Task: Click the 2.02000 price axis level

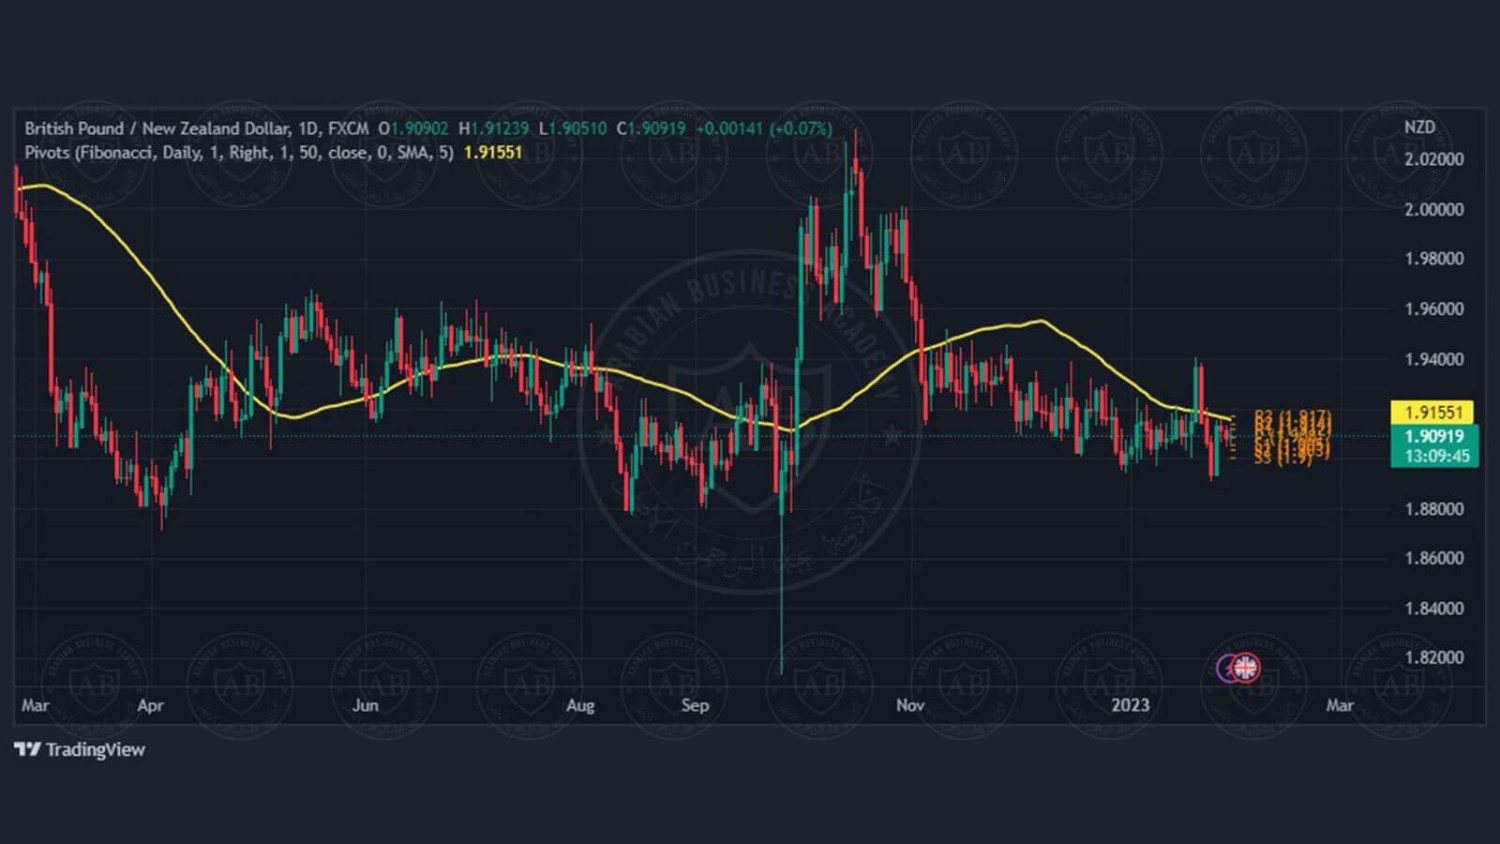Action: click(x=1434, y=159)
